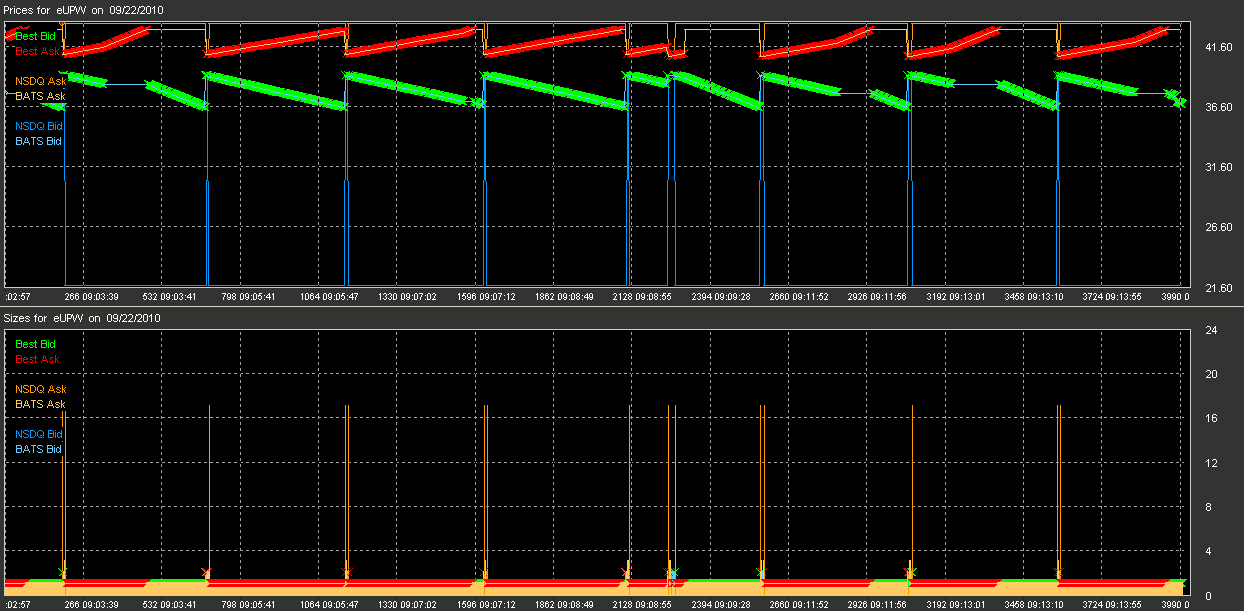Pick 'BATS Bid' legend in the Sizes chart
1244x611 pixels.
(38, 449)
